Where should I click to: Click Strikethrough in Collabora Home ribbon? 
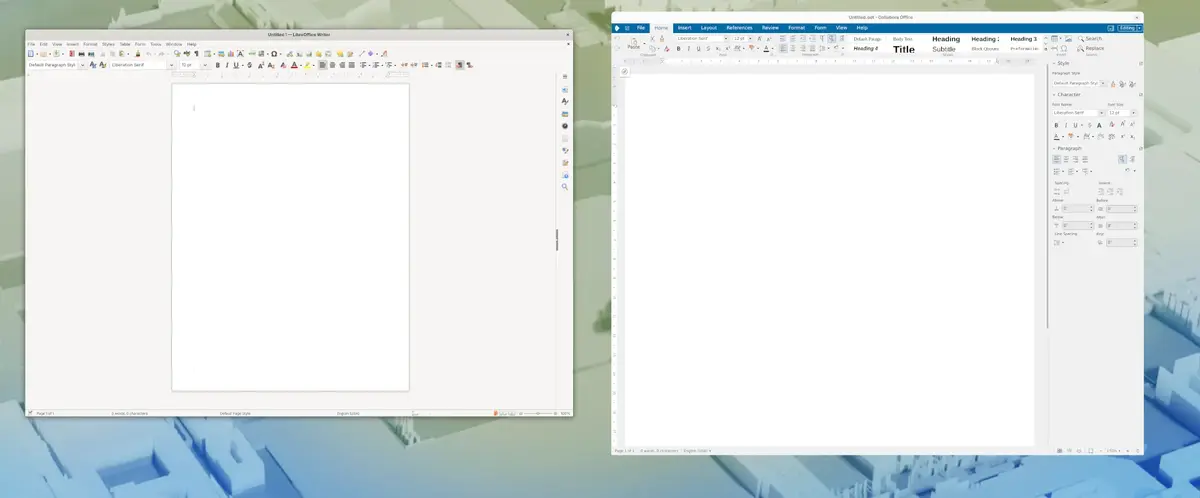tap(708, 48)
